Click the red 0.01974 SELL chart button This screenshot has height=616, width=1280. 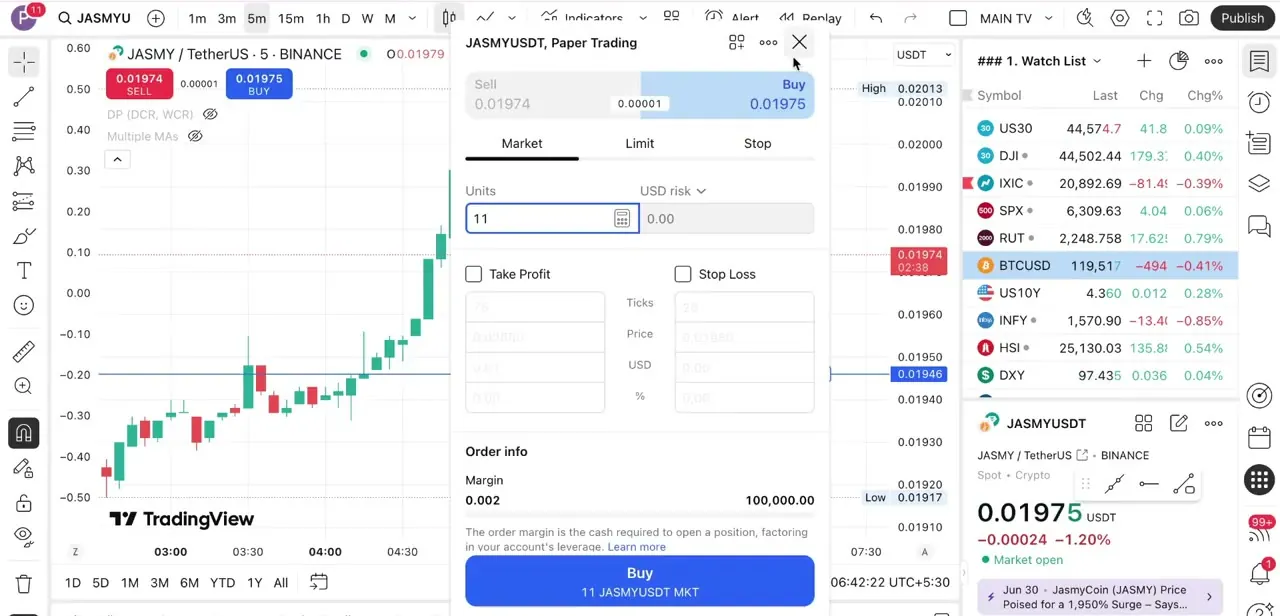pos(139,84)
